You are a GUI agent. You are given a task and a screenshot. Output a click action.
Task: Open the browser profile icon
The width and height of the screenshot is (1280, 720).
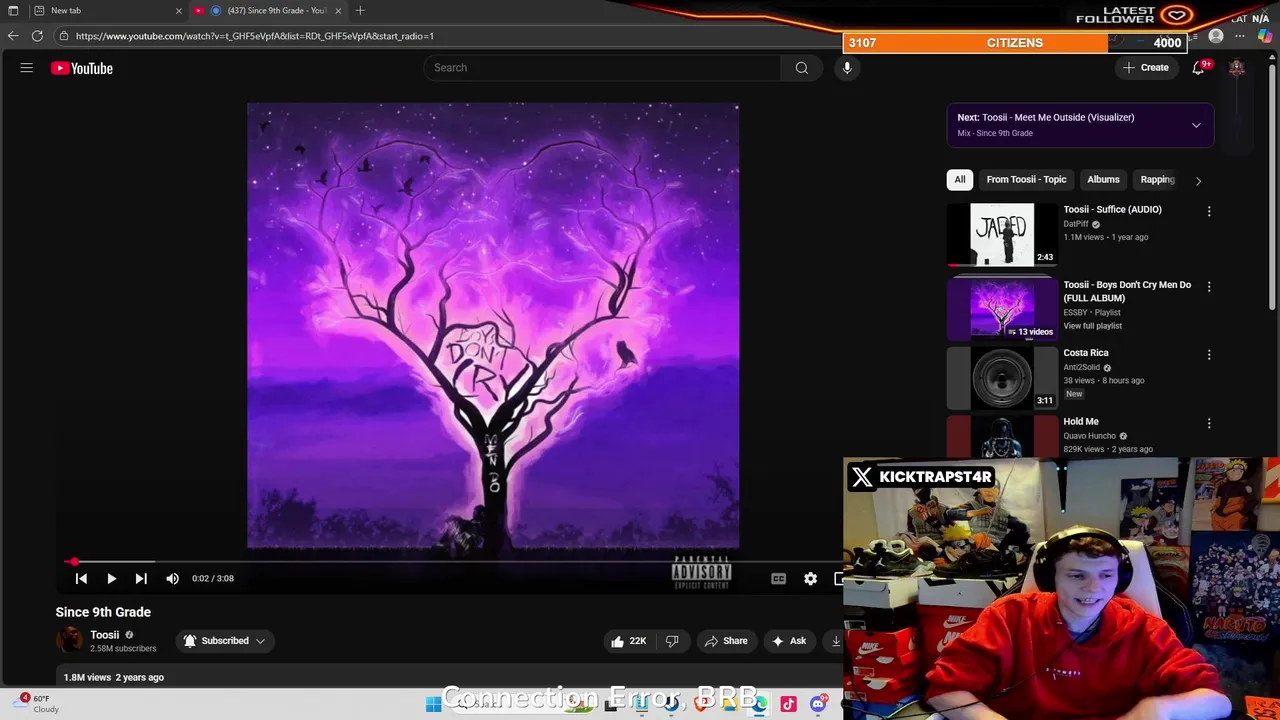pos(1216,36)
